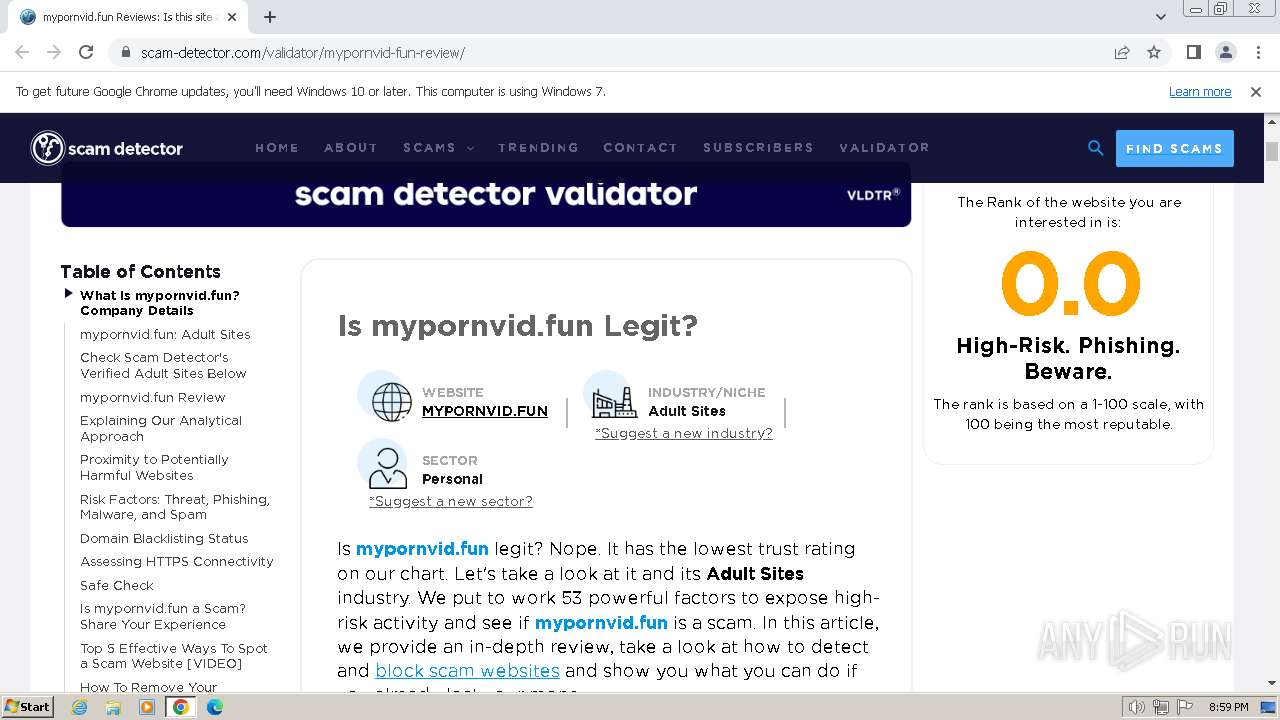Open a new browser tab
Viewport: 1280px width, 720px height.
270,17
